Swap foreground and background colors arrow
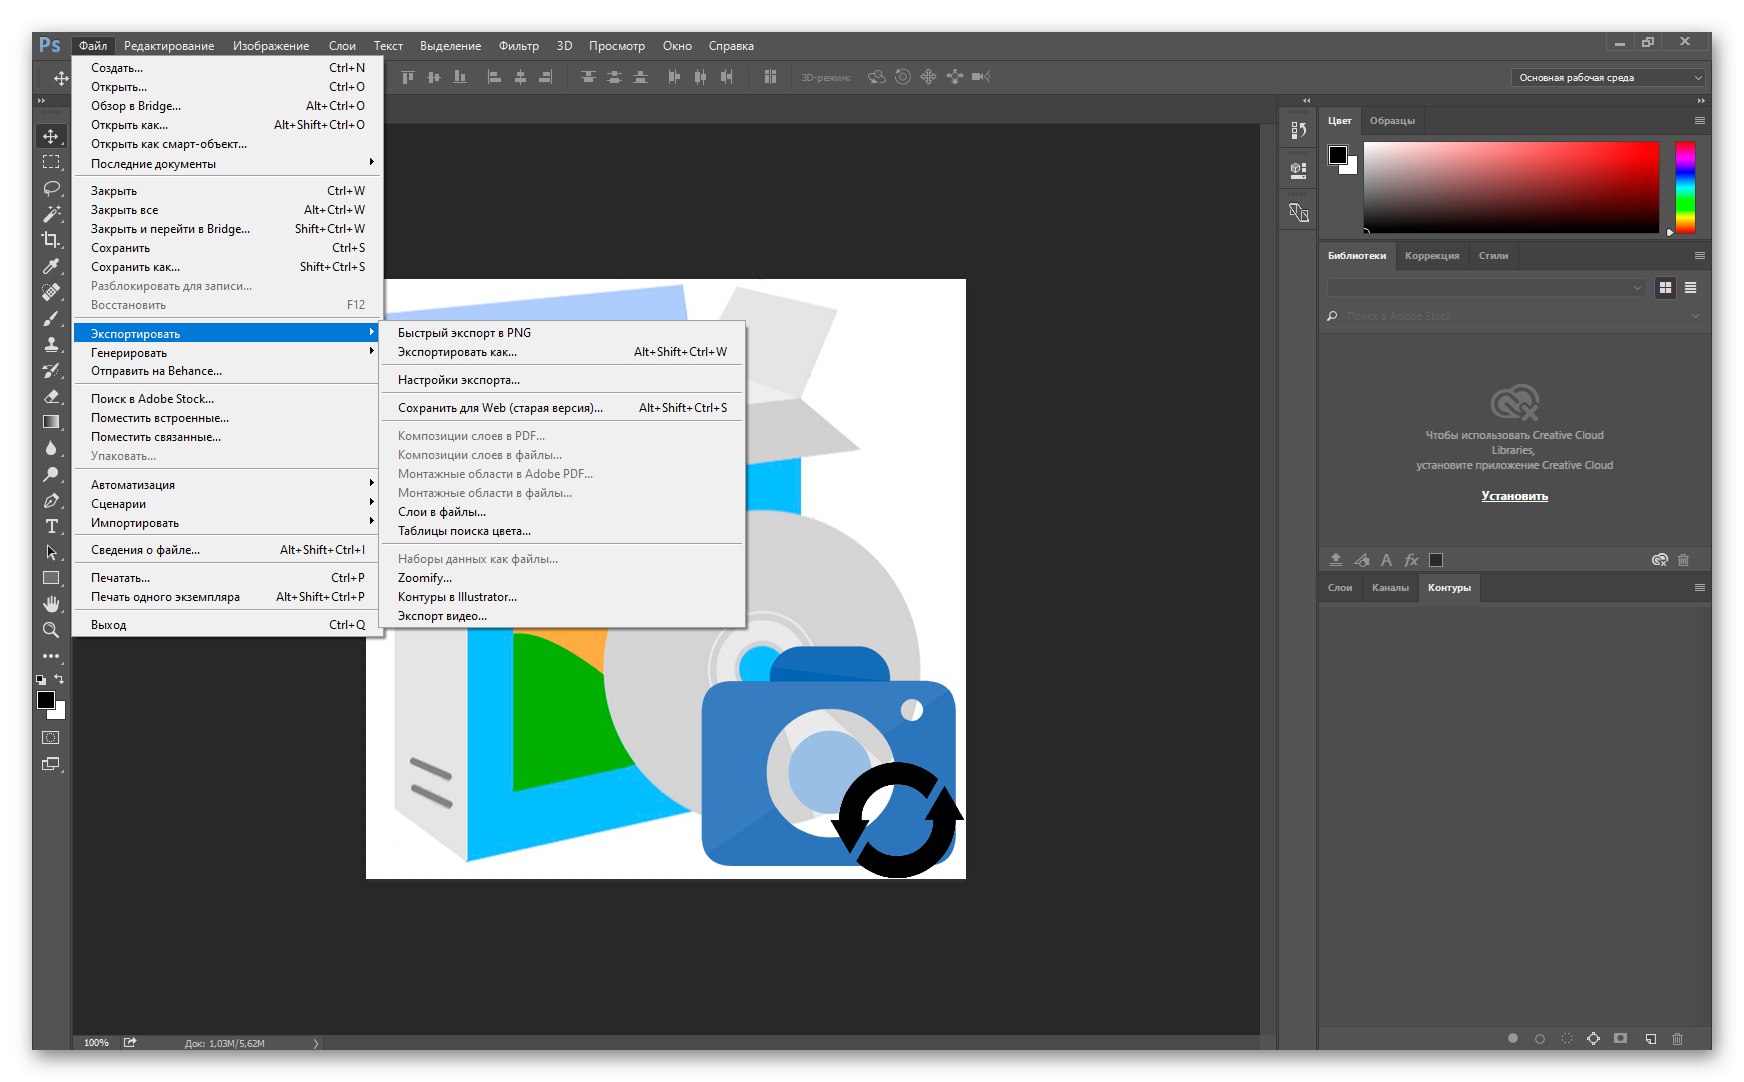This screenshot has width=1744, height=1082. coord(59,679)
